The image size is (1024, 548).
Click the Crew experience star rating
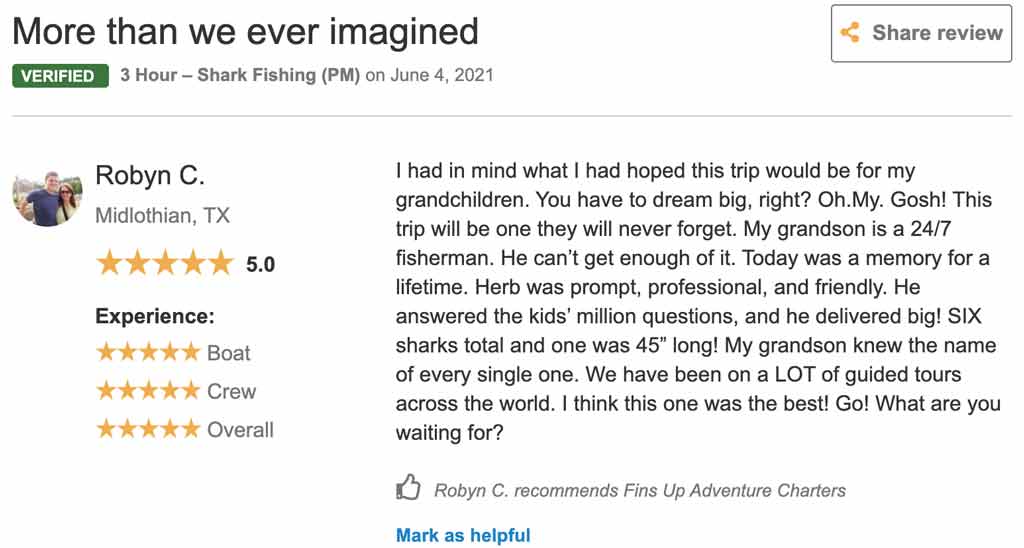click(148, 391)
